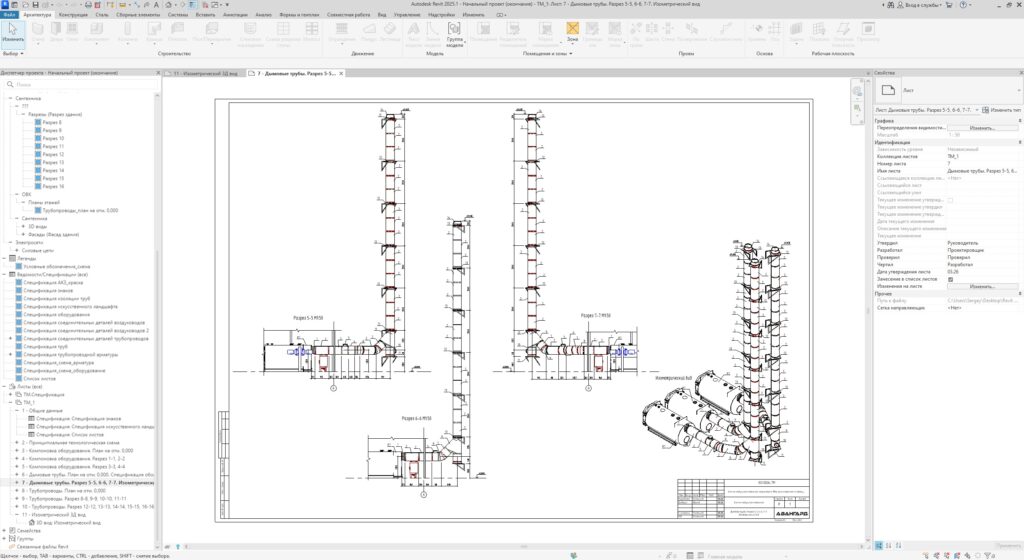Image resolution: width=1024 pixels, height=560 pixels.
Task: Click the Изменить тип (Edit Type) icon
Action: click(x=985, y=110)
